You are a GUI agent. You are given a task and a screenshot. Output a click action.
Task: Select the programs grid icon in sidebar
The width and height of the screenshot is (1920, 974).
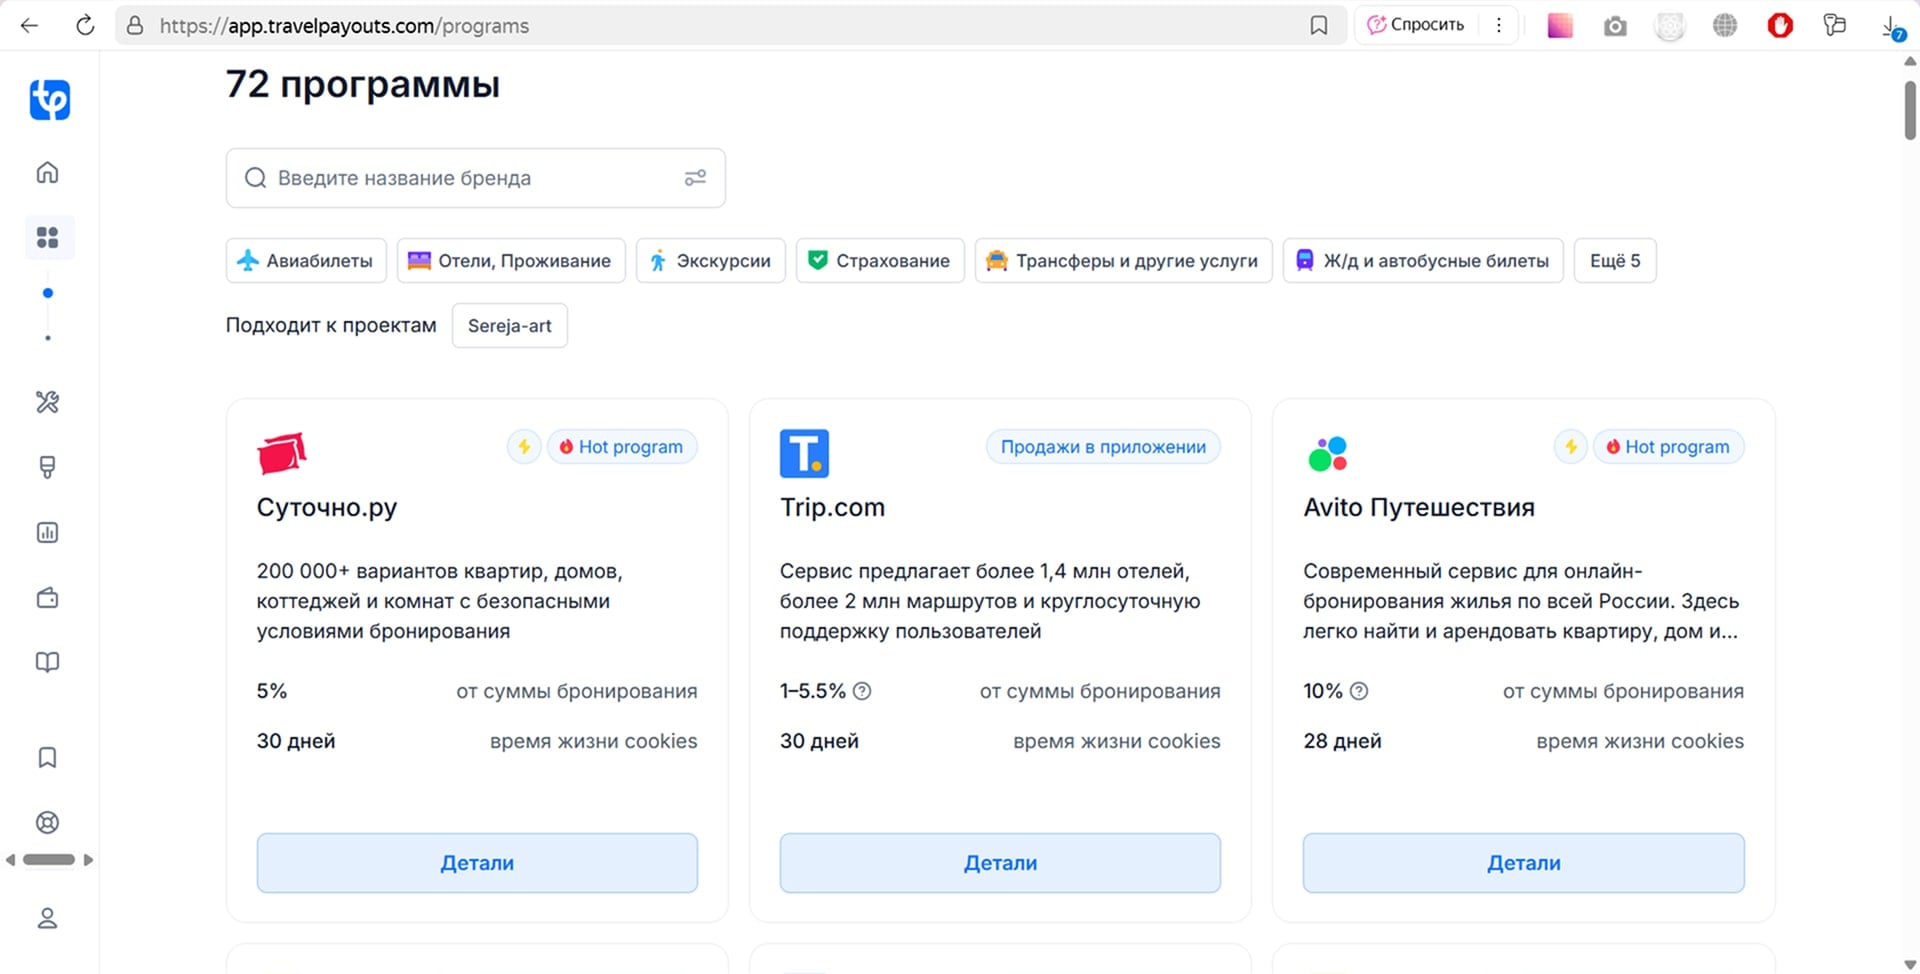(47, 237)
